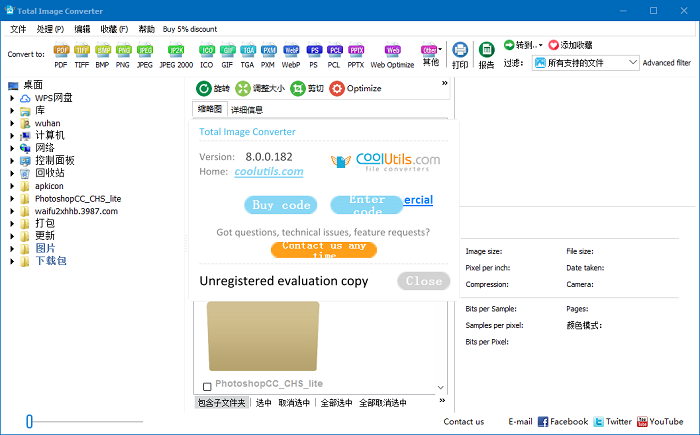Close the registration dialog

pyautogui.click(x=424, y=281)
